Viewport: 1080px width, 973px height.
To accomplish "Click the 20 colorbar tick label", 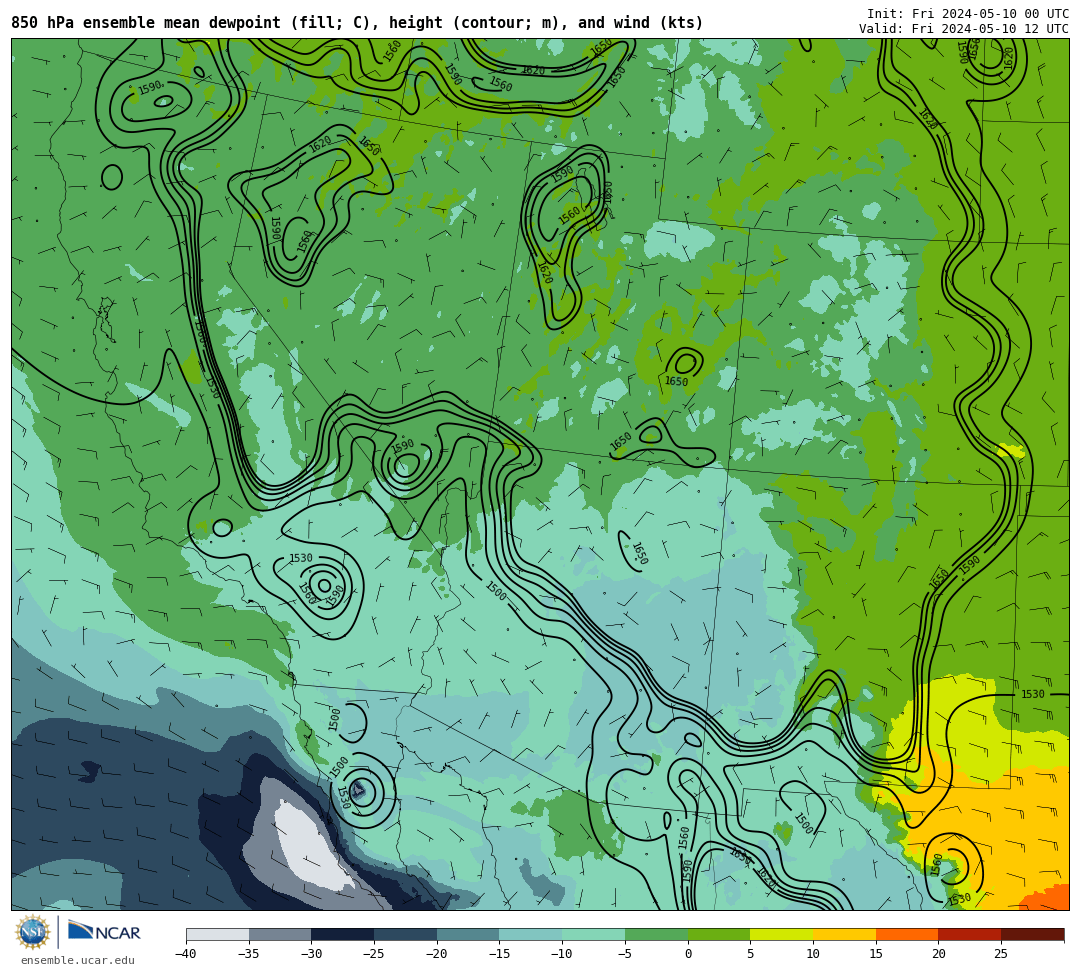I will [938, 954].
